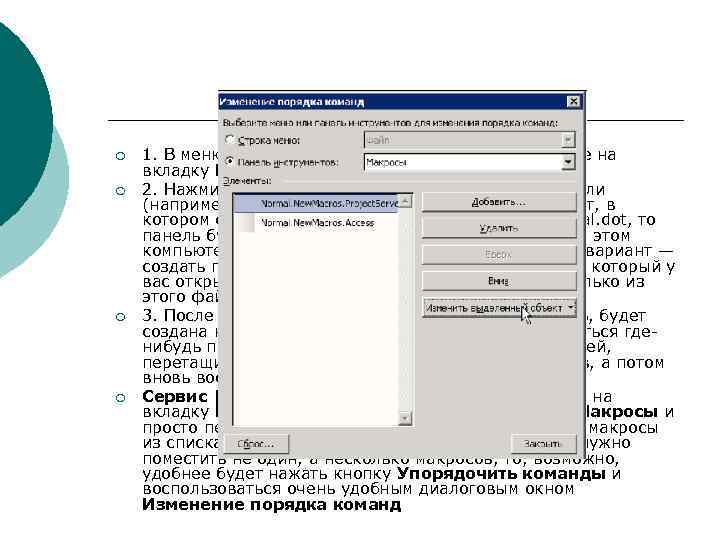Click bold text 'Упорядочить команды' on slide
The height and width of the screenshot is (540, 720).
(x=501, y=473)
